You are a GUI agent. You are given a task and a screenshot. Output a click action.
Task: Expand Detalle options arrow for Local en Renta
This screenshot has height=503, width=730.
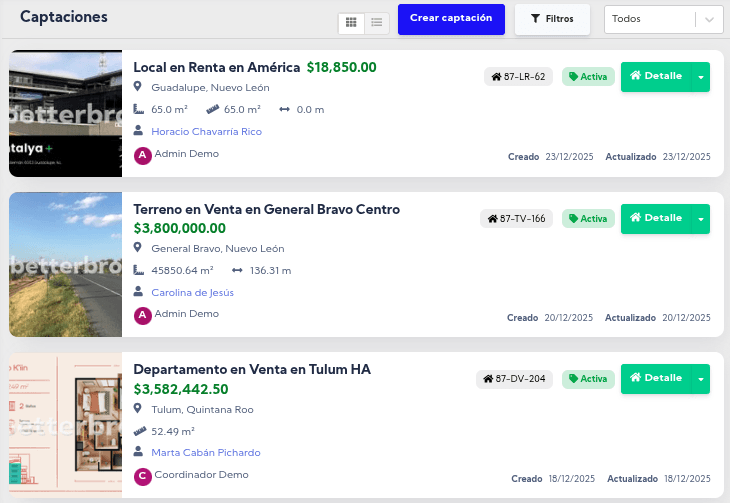(701, 77)
